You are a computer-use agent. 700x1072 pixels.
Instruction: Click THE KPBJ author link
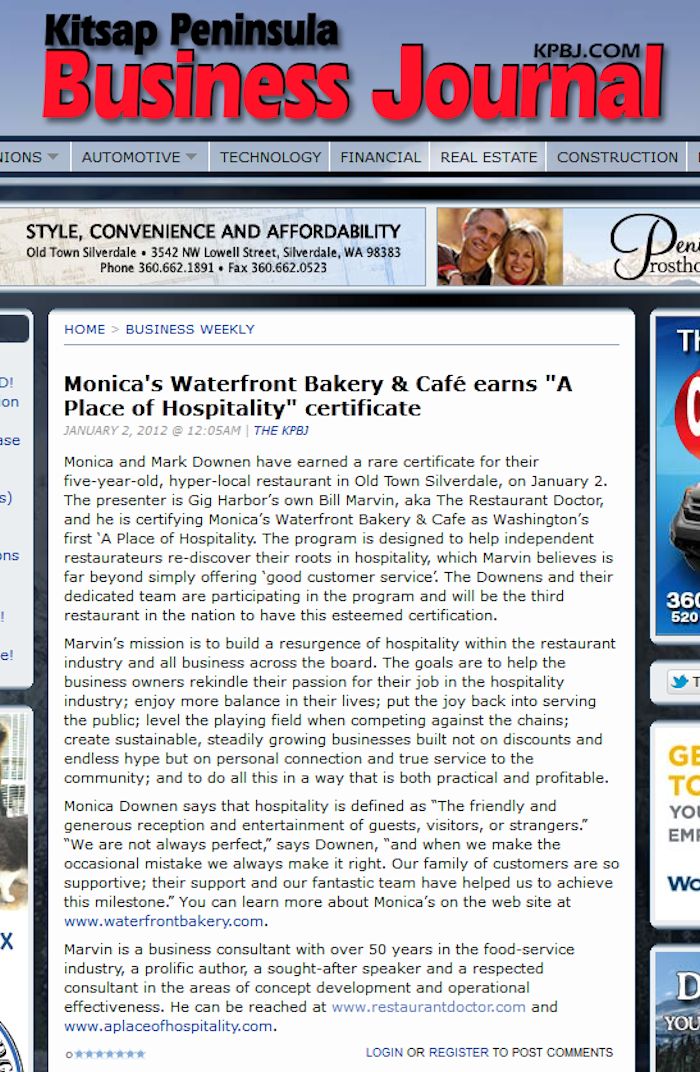coord(281,431)
